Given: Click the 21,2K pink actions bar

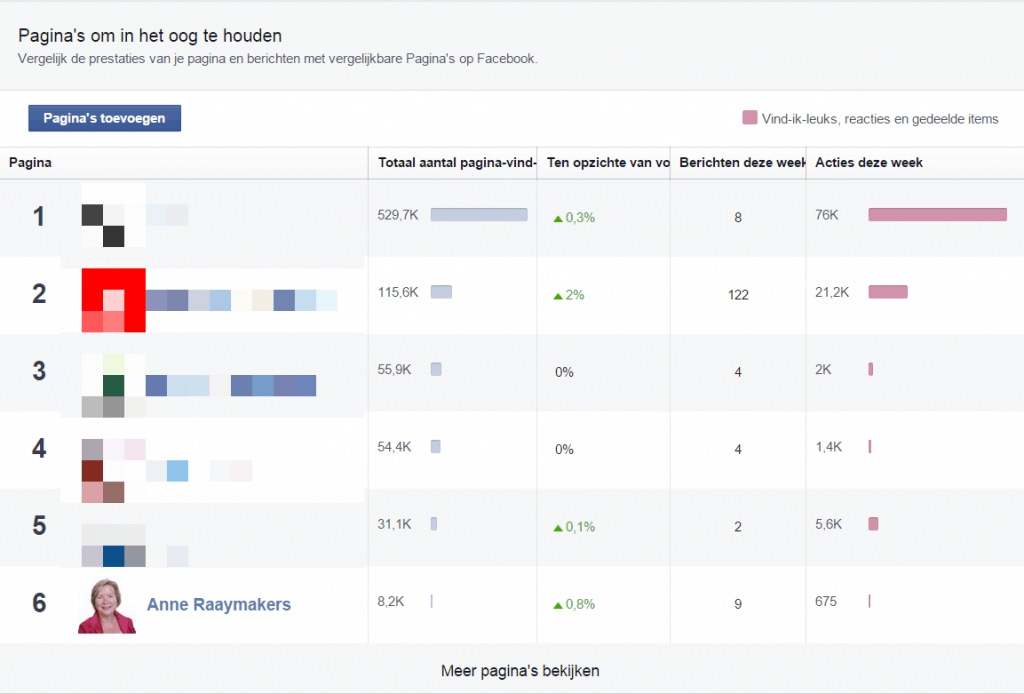Looking at the screenshot, I should pos(887,292).
